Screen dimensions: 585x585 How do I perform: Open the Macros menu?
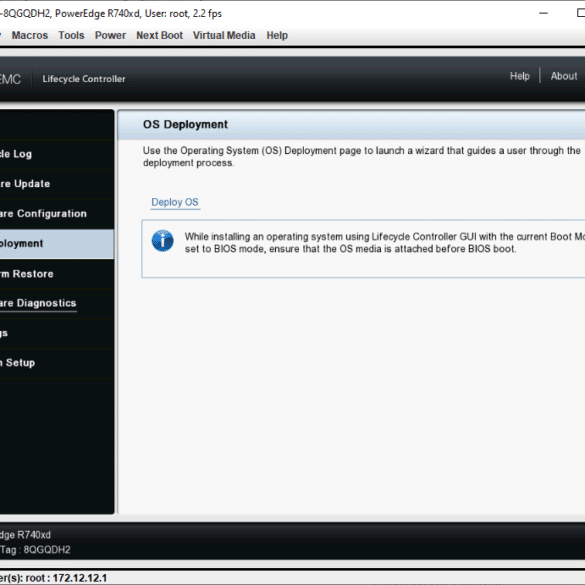(x=30, y=35)
